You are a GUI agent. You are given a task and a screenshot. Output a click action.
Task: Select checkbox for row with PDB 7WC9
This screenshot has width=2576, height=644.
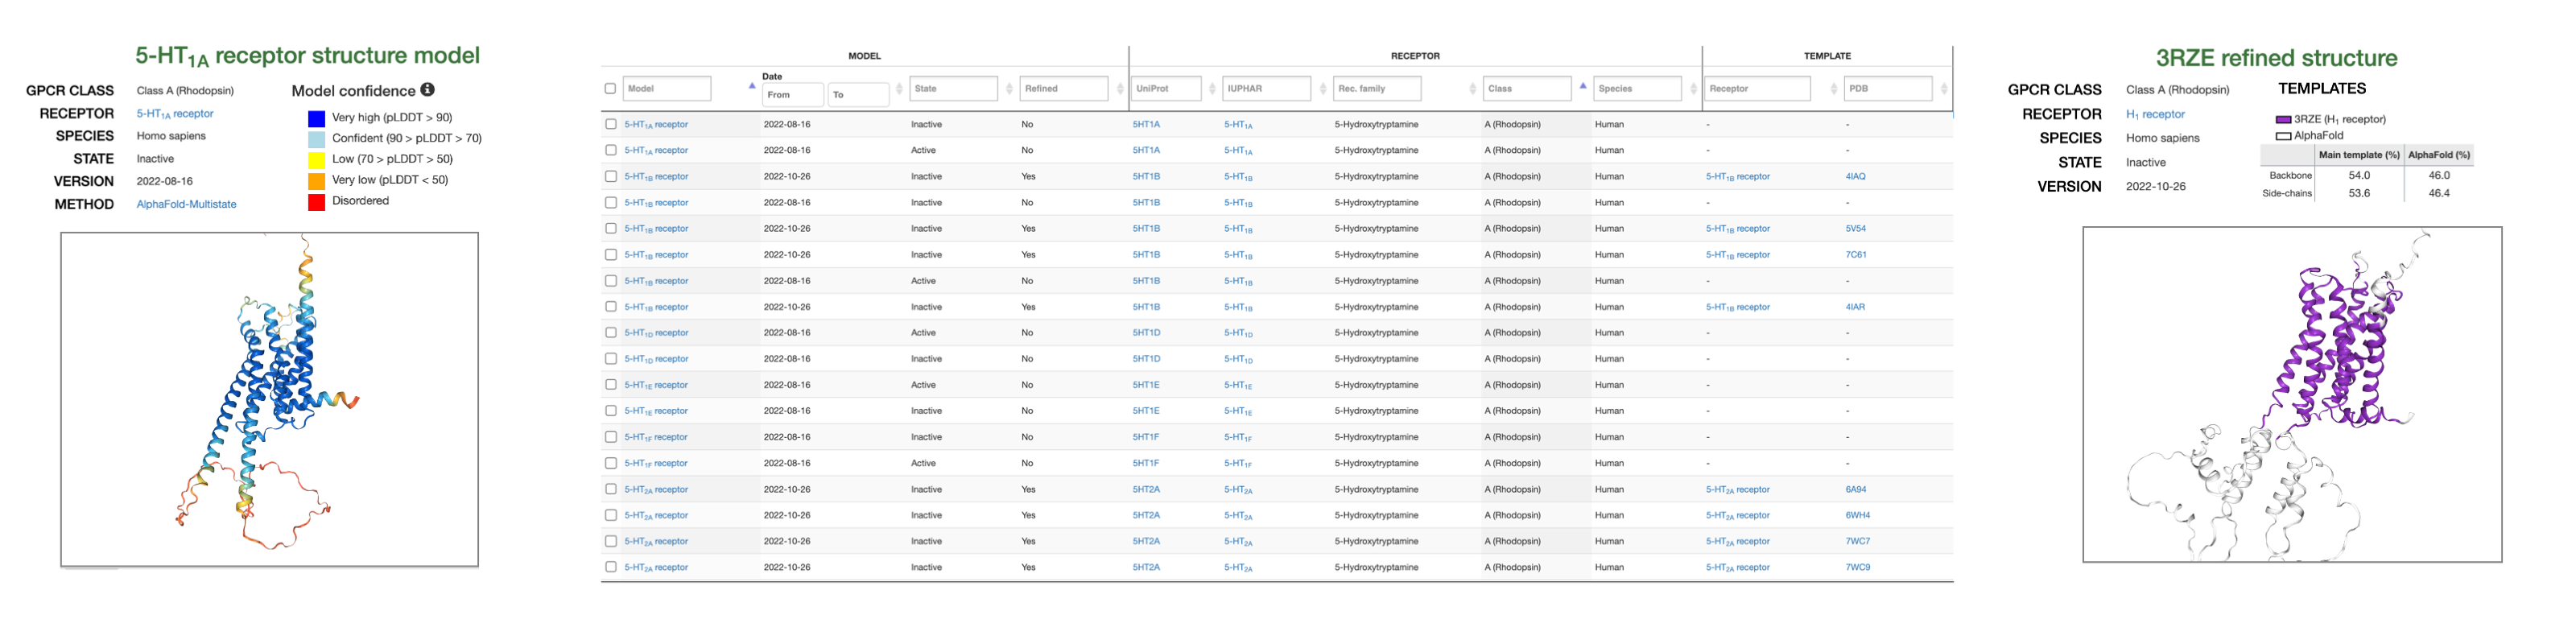click(610, 568)
